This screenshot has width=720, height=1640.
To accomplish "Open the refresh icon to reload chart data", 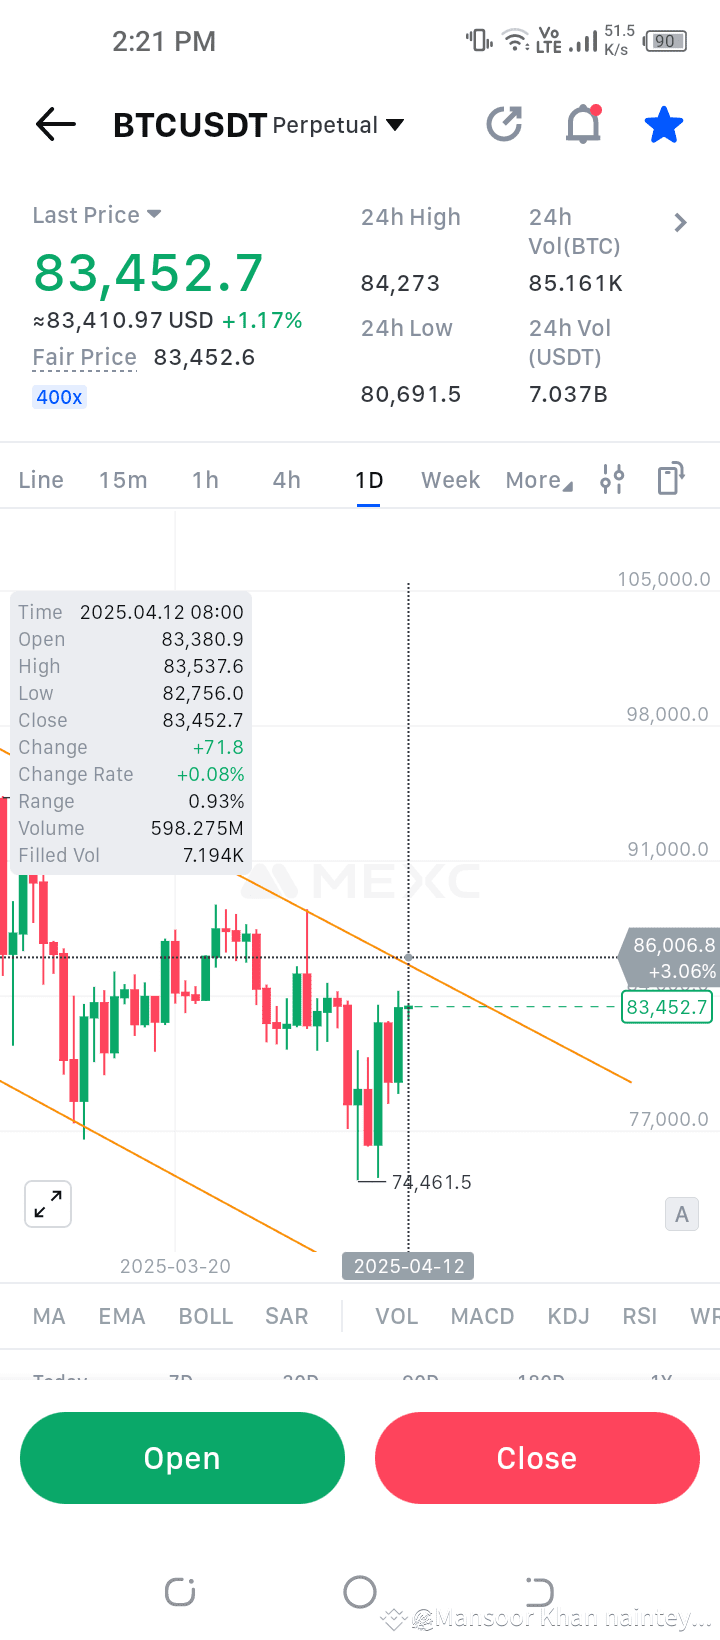I will click(x=504, y=124).
